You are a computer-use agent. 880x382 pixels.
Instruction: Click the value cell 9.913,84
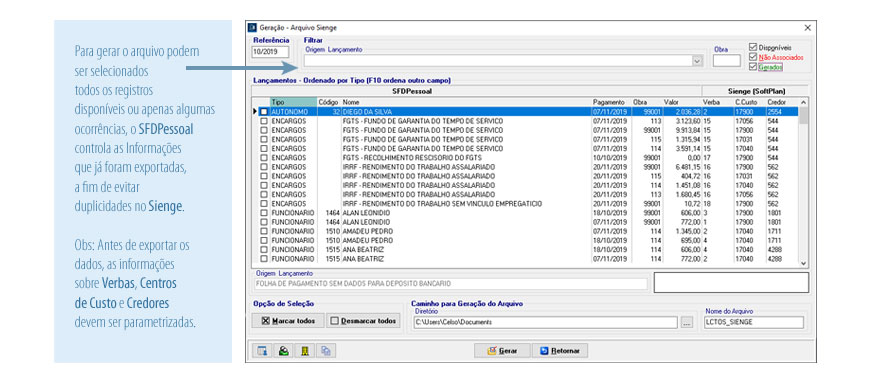tap(682, 131)
